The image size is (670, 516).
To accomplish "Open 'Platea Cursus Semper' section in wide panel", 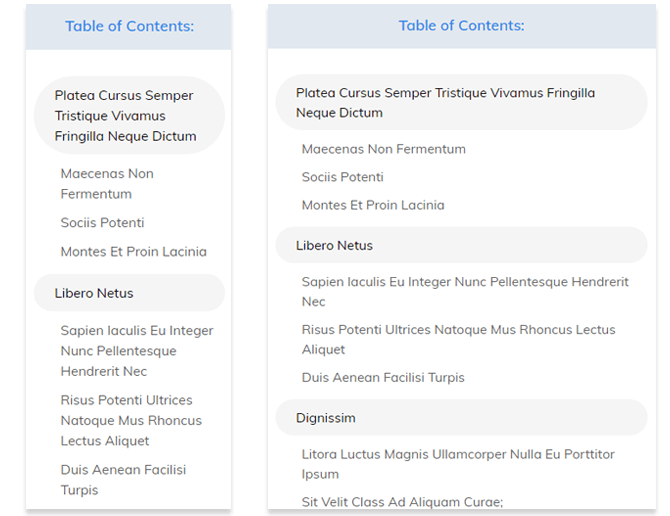I will (x=445, y=103).
